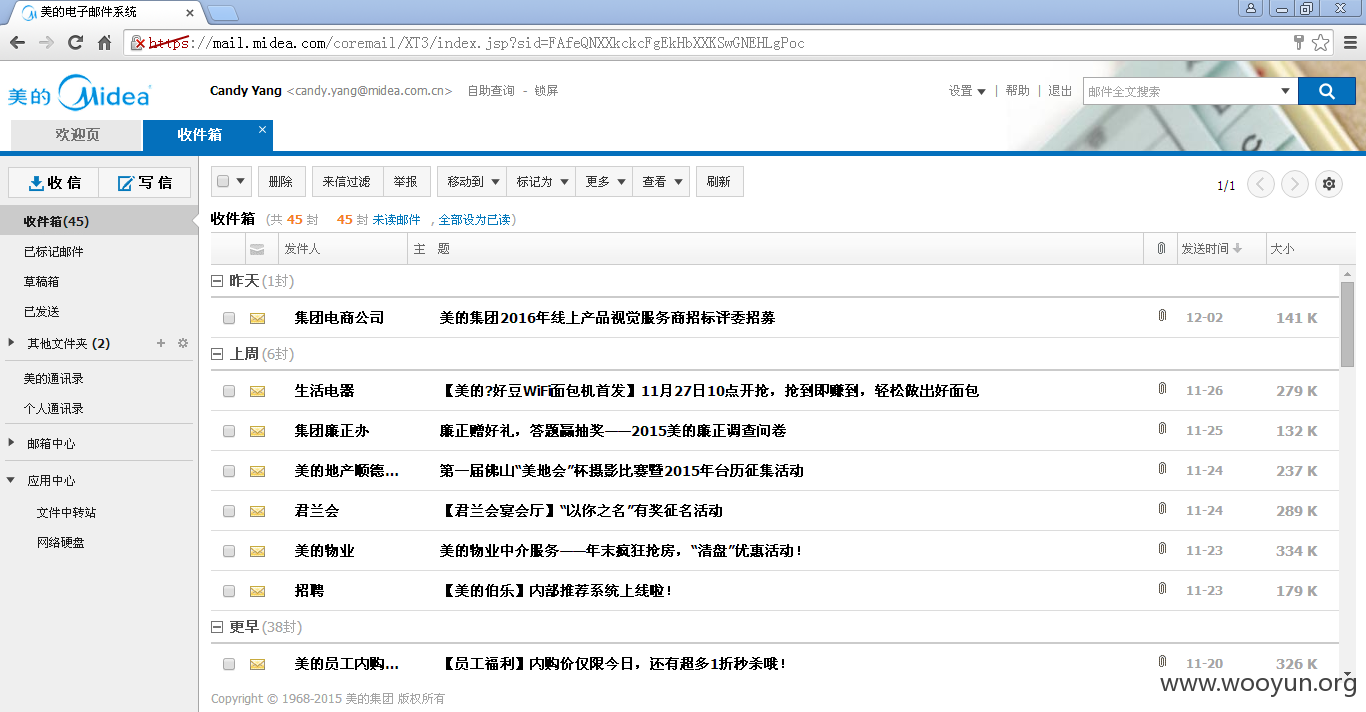Screen dimensions: 1366x712
Task: Reload the page with the refresh icon
Action: click(75, 43)
